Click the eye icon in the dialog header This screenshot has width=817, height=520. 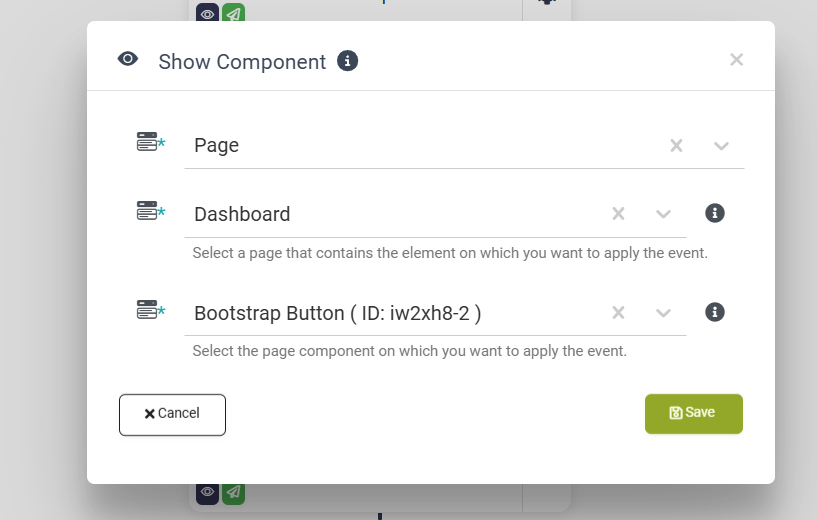[x=128, y=59]
